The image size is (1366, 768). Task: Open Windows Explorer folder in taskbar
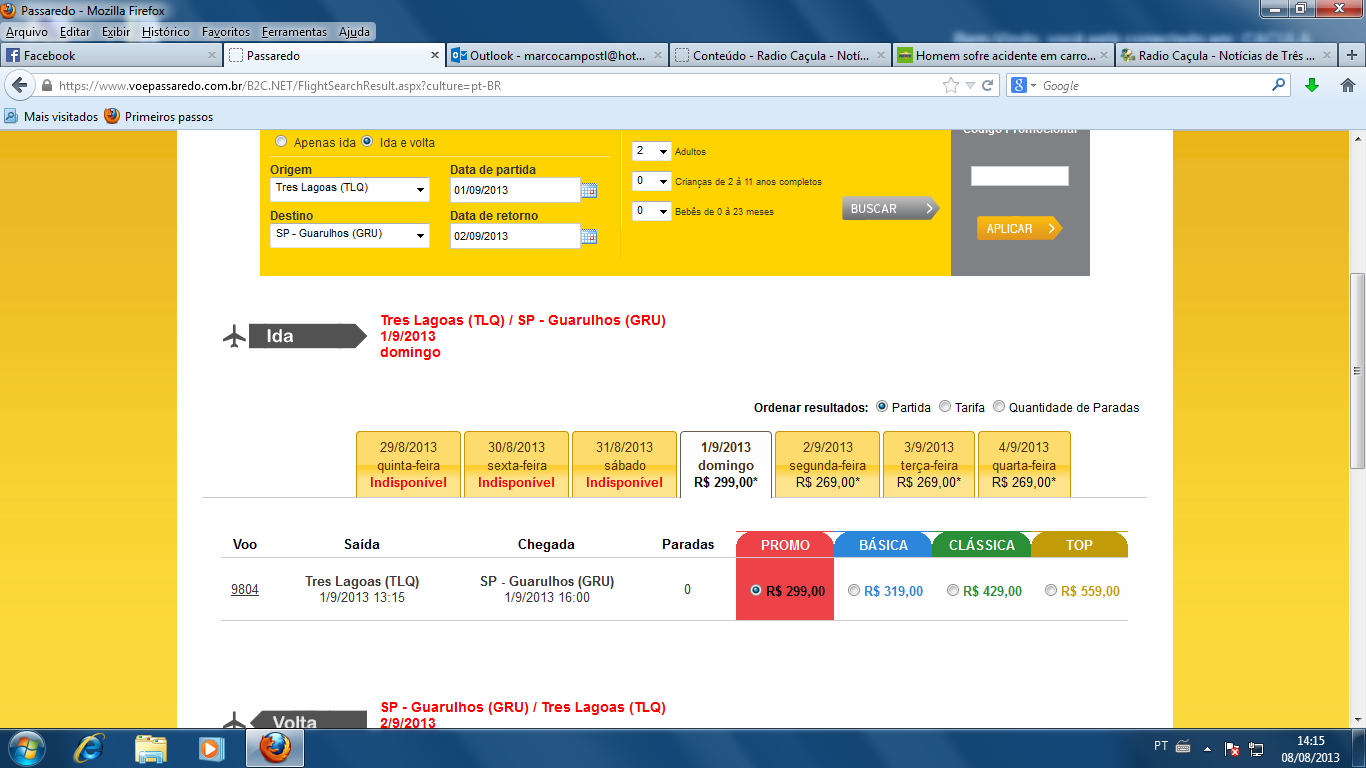tap(151, 748)
